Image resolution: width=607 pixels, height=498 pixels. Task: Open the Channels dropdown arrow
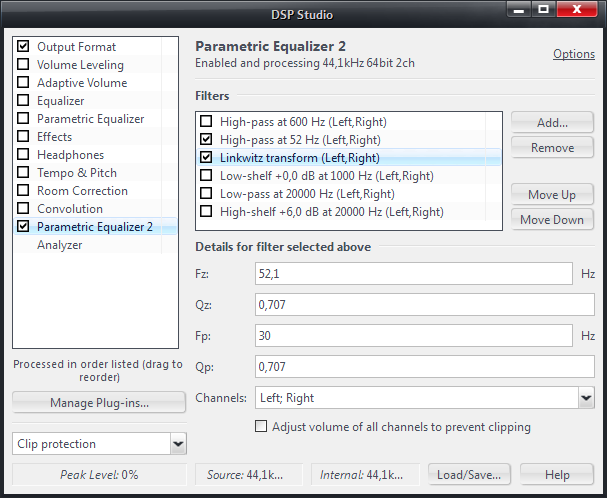tap(586, 398)
